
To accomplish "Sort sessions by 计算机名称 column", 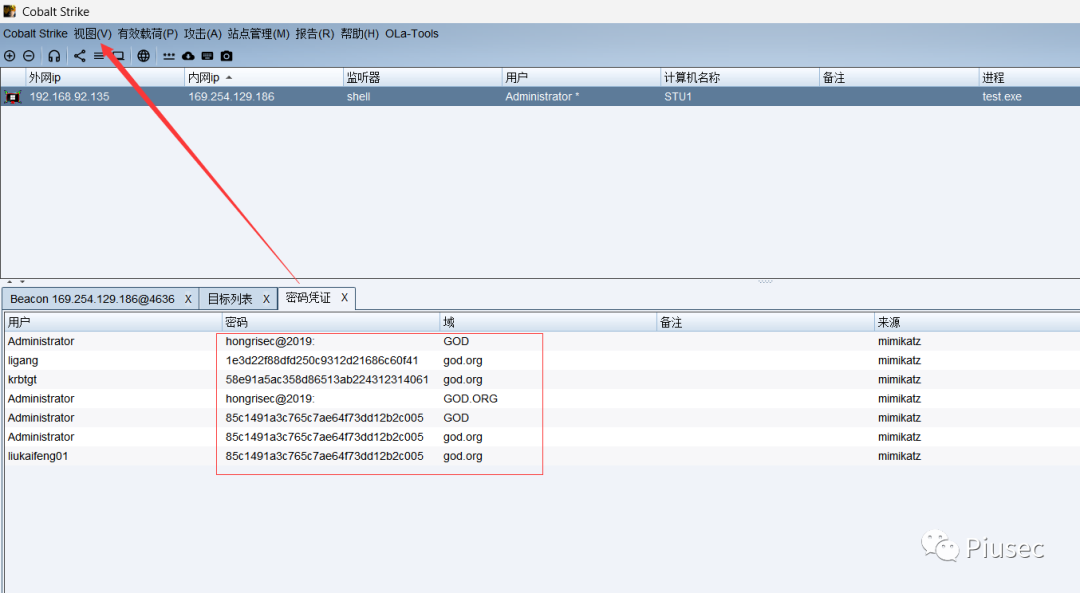I will [739, 78].
